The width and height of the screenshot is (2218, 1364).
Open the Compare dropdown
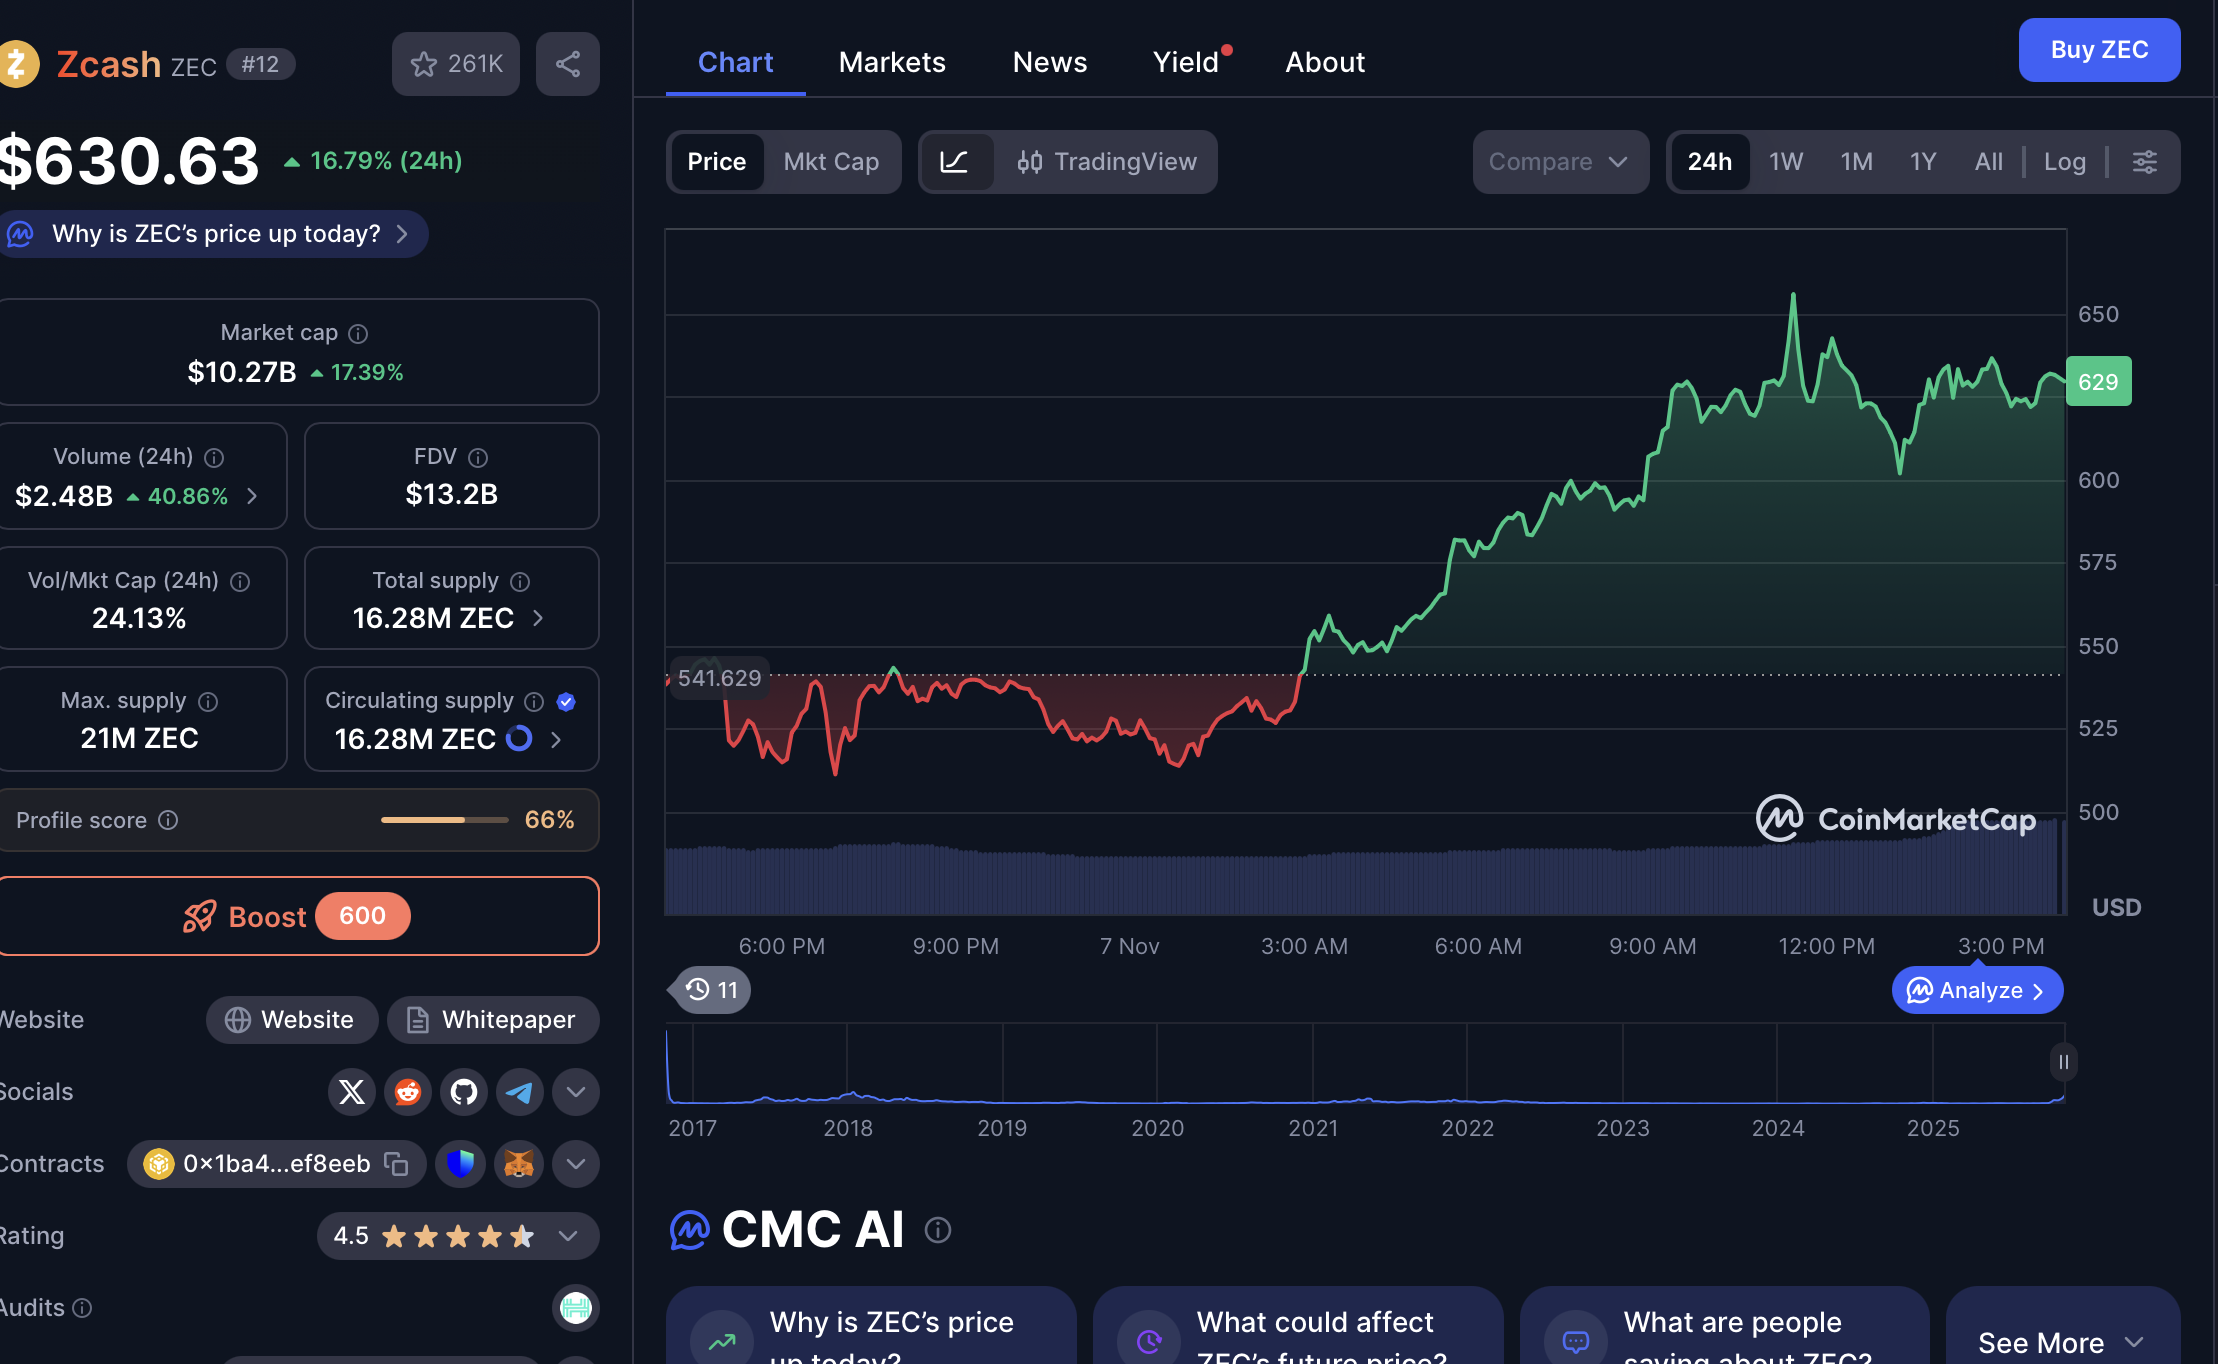(1560, 161)
